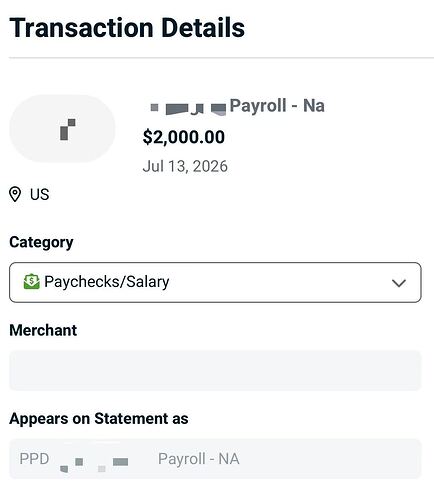The height and width of the screenshot is (500, 434).
Task: Click the green paycheck category icon
Action: tap(32, 282)
